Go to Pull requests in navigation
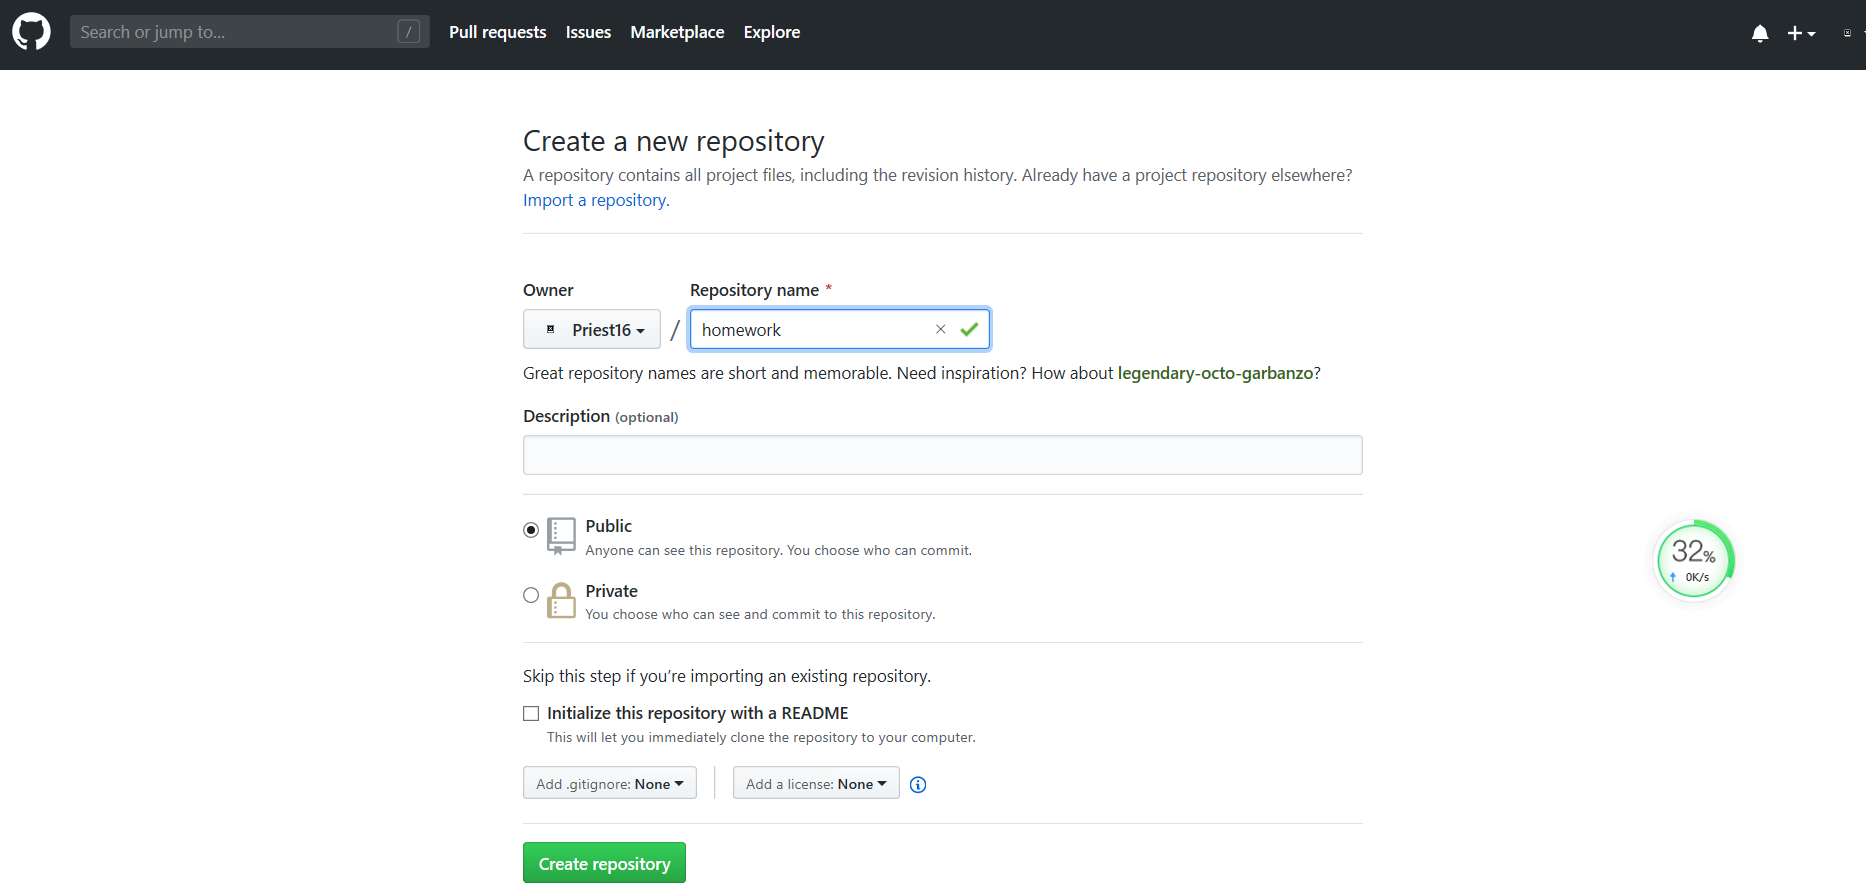The image size is (1866, 891). coord(497,32)
